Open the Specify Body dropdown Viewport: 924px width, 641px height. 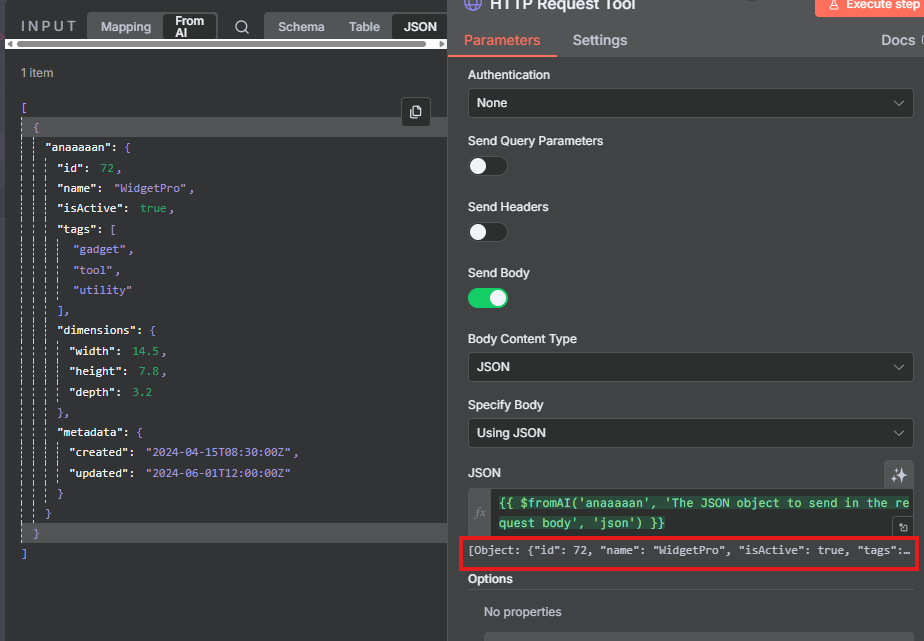pyautogui.click(x=690, y=433)
